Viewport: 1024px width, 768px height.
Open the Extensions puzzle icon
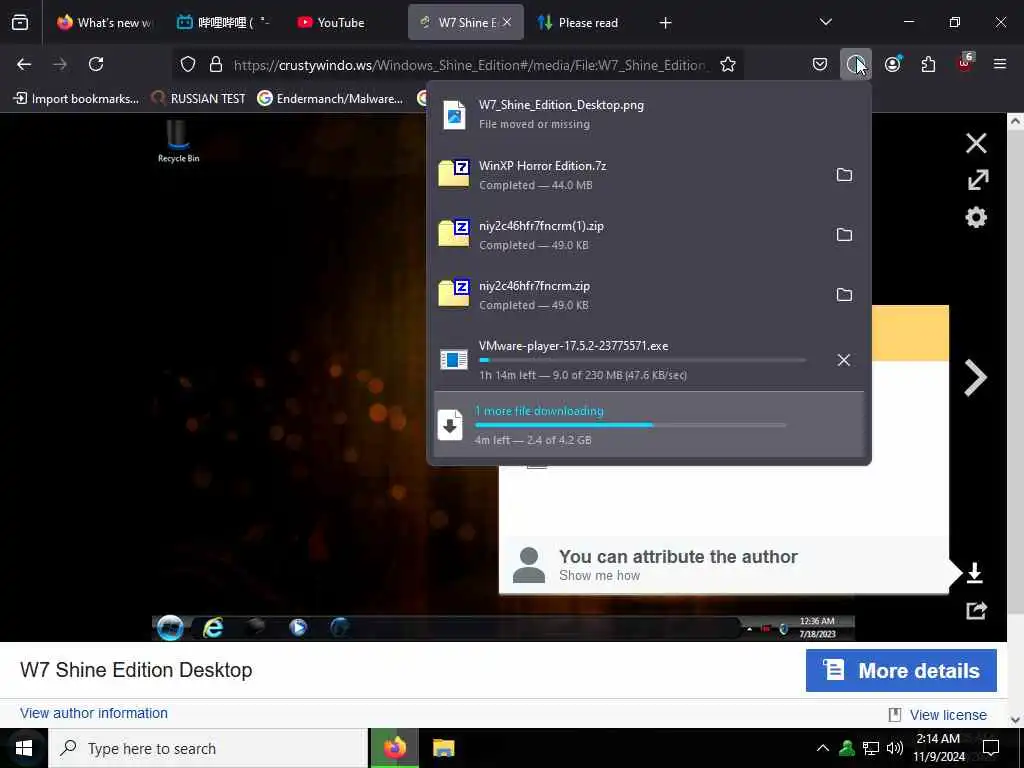[928, 64]
